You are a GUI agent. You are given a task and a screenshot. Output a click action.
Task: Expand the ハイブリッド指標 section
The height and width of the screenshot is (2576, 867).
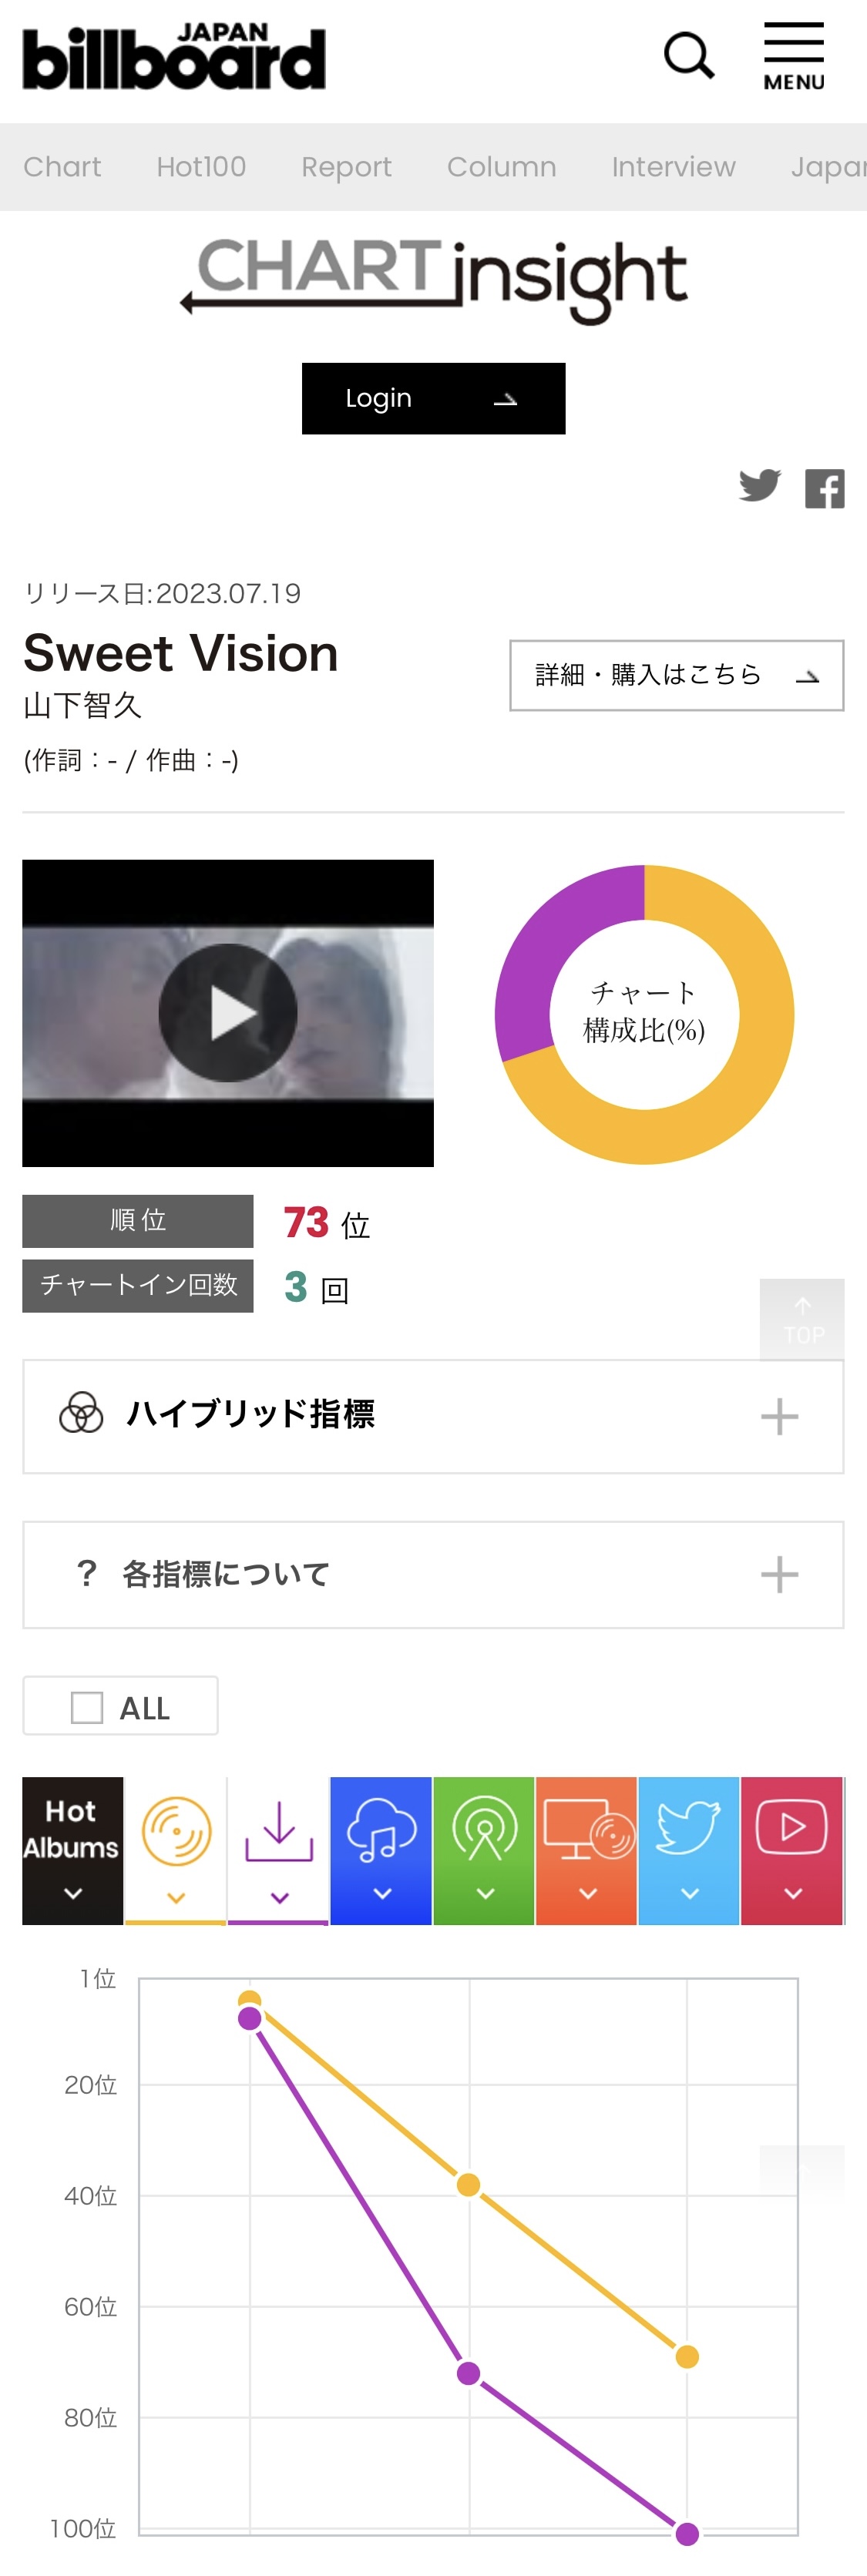coord(433,1416)
